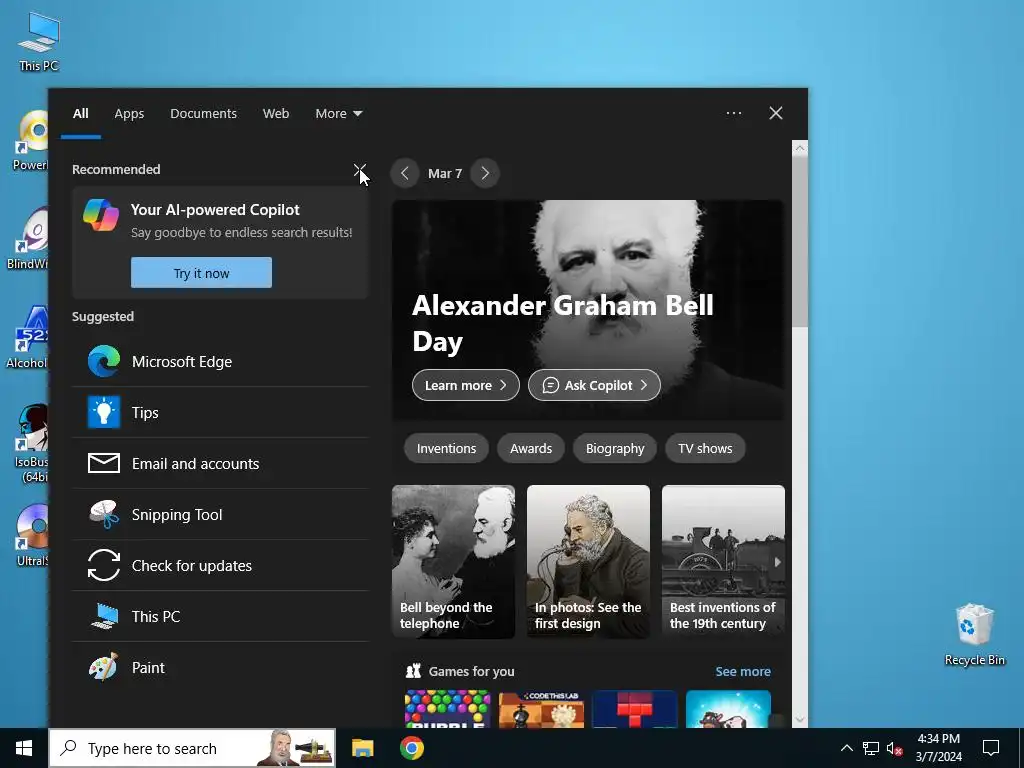The image size is (1024, 768).
Task: Select the Recycle Bin desktop icon
Action: (x=974, y=634)
